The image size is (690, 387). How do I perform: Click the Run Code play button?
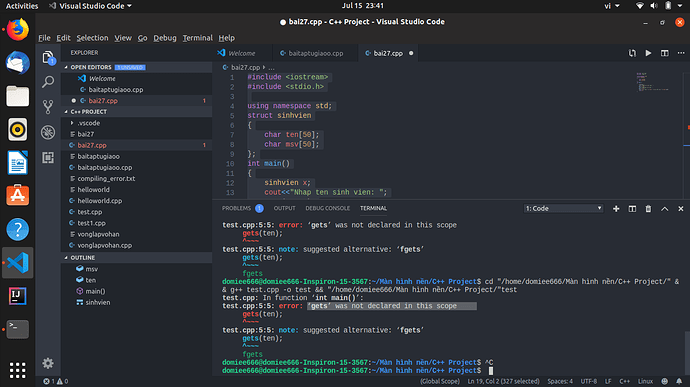648,53
